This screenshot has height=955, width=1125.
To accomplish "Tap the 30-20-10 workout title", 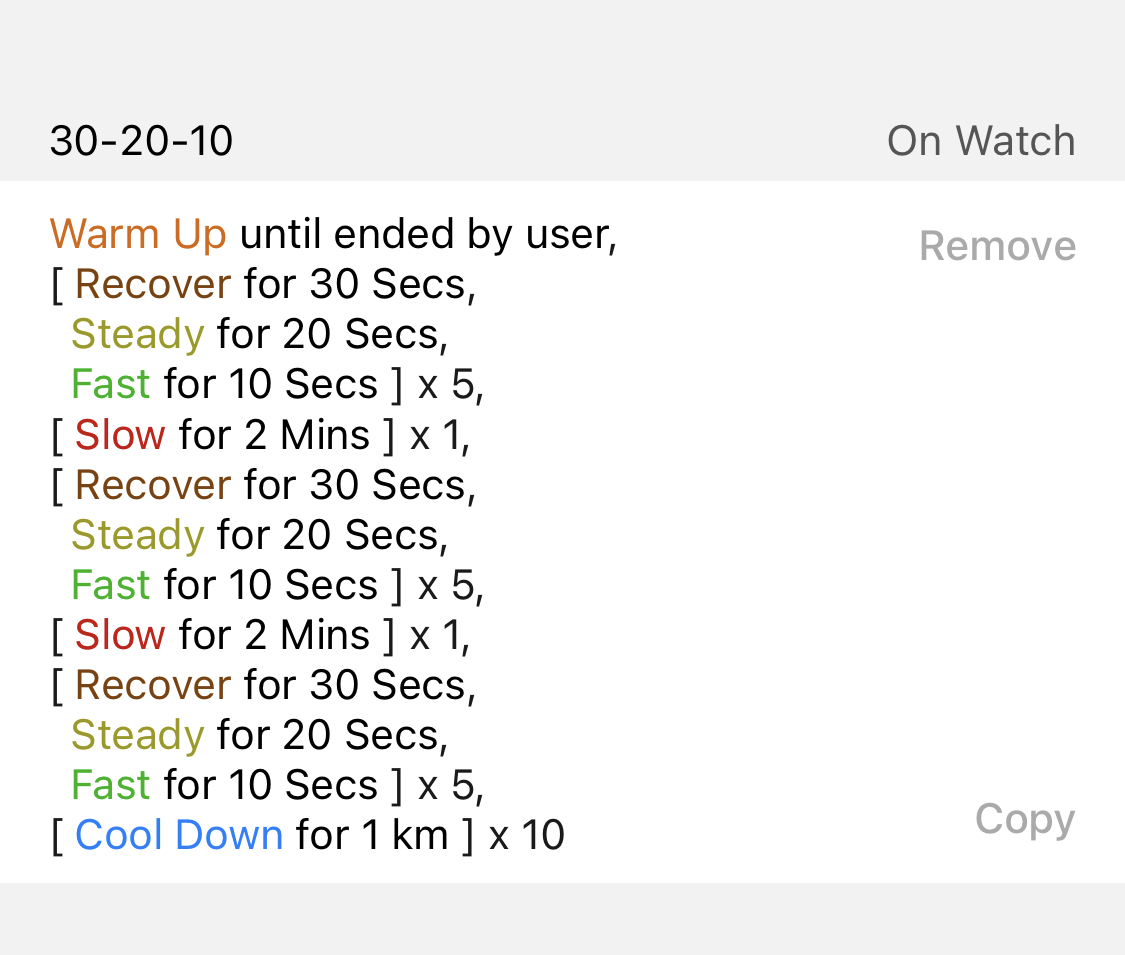I will pyautogui.click(x=141, y=141).
